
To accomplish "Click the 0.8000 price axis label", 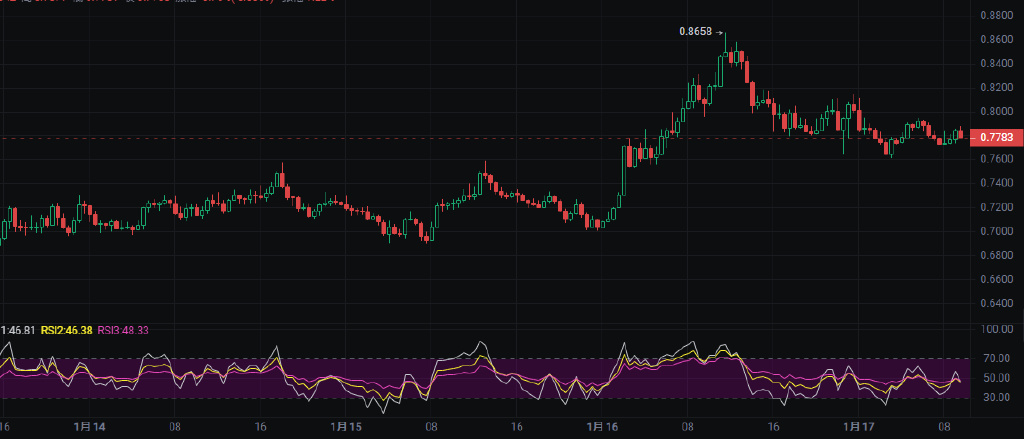I will (x=995, y=112).
